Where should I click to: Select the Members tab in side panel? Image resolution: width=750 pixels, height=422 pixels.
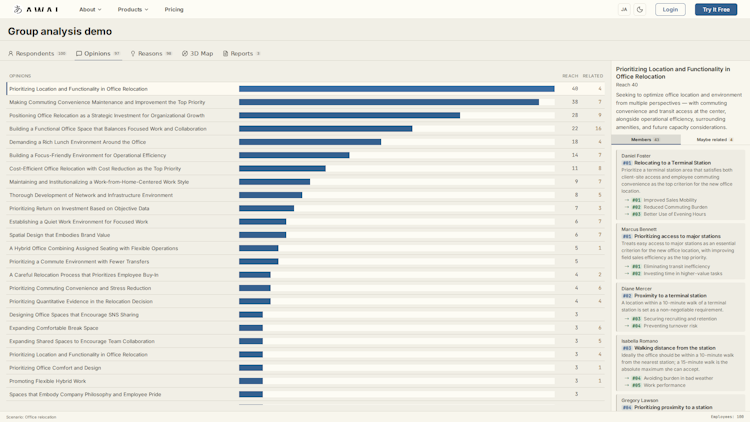click(x=646, y=140)
